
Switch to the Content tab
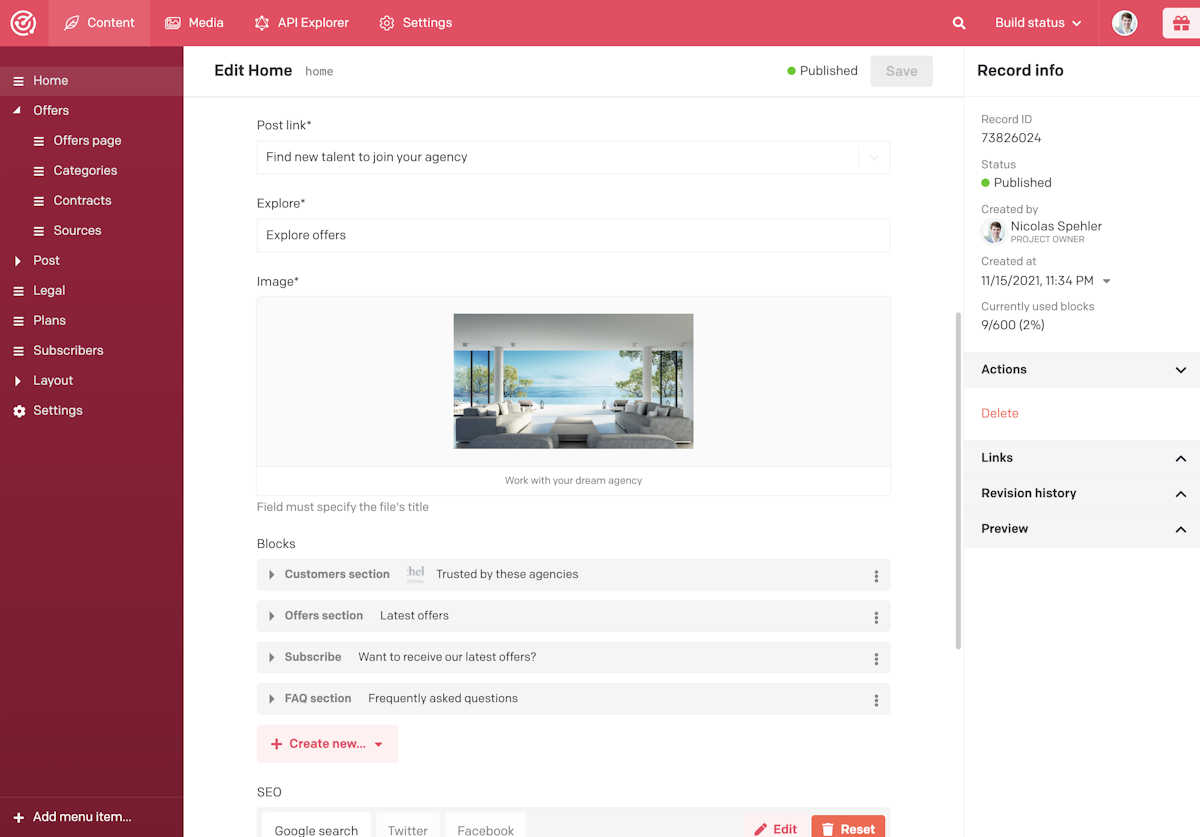[x=99, y=23]
